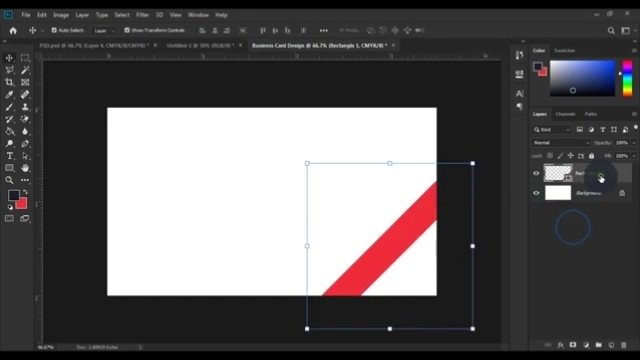Image resolution: width=640 pixels, height=360 pixels.
Task: Expand the Opacity value dropdown arrow
Action: (x=634, y=143)
